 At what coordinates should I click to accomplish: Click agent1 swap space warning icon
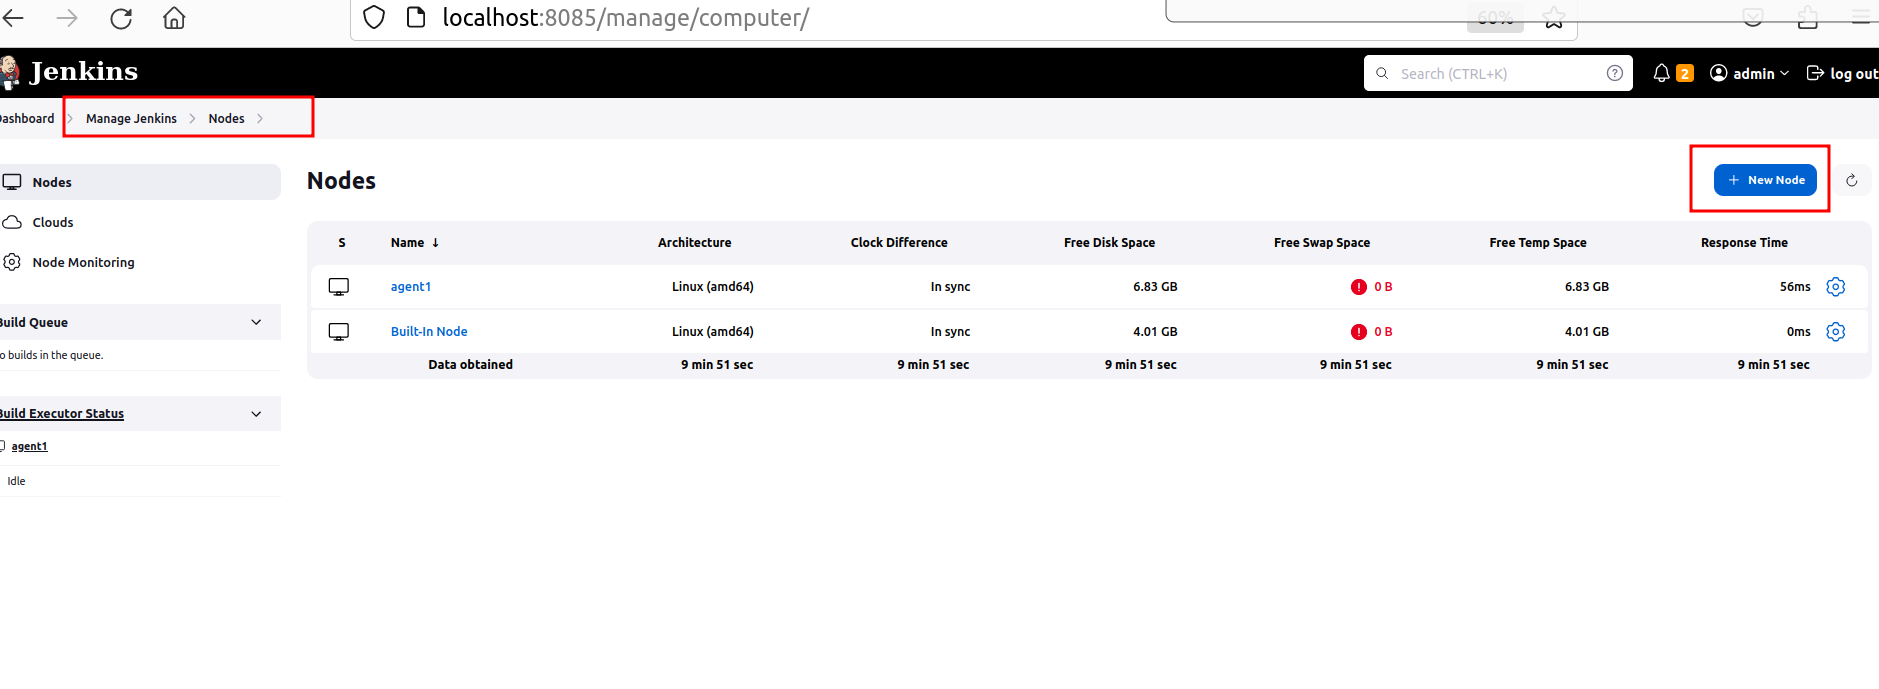tap(1358, 287)
